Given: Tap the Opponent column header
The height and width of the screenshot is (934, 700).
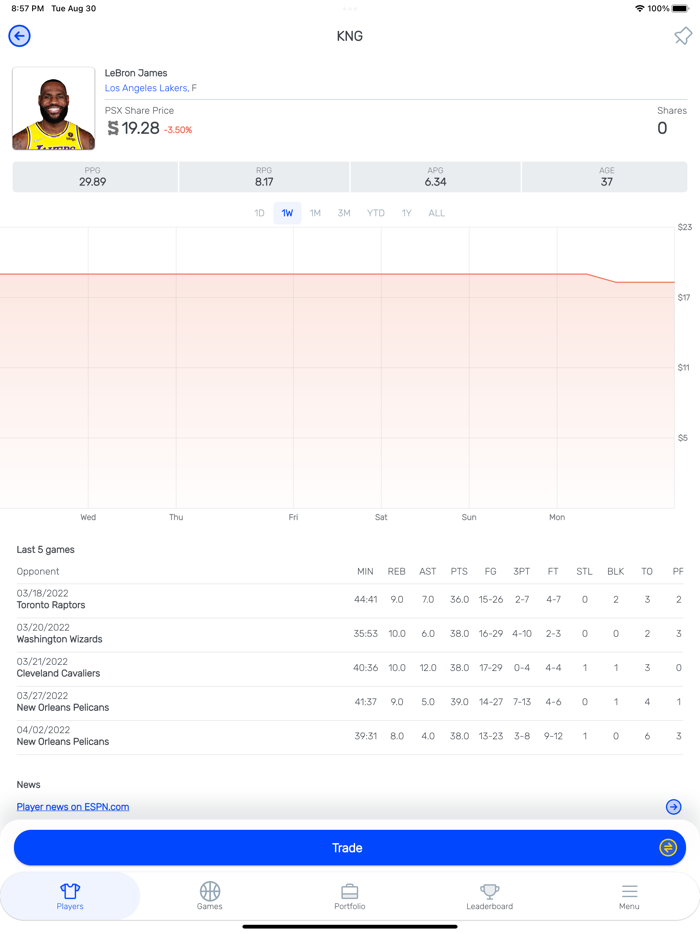Looking at the screenshot, I should [38, 571].
